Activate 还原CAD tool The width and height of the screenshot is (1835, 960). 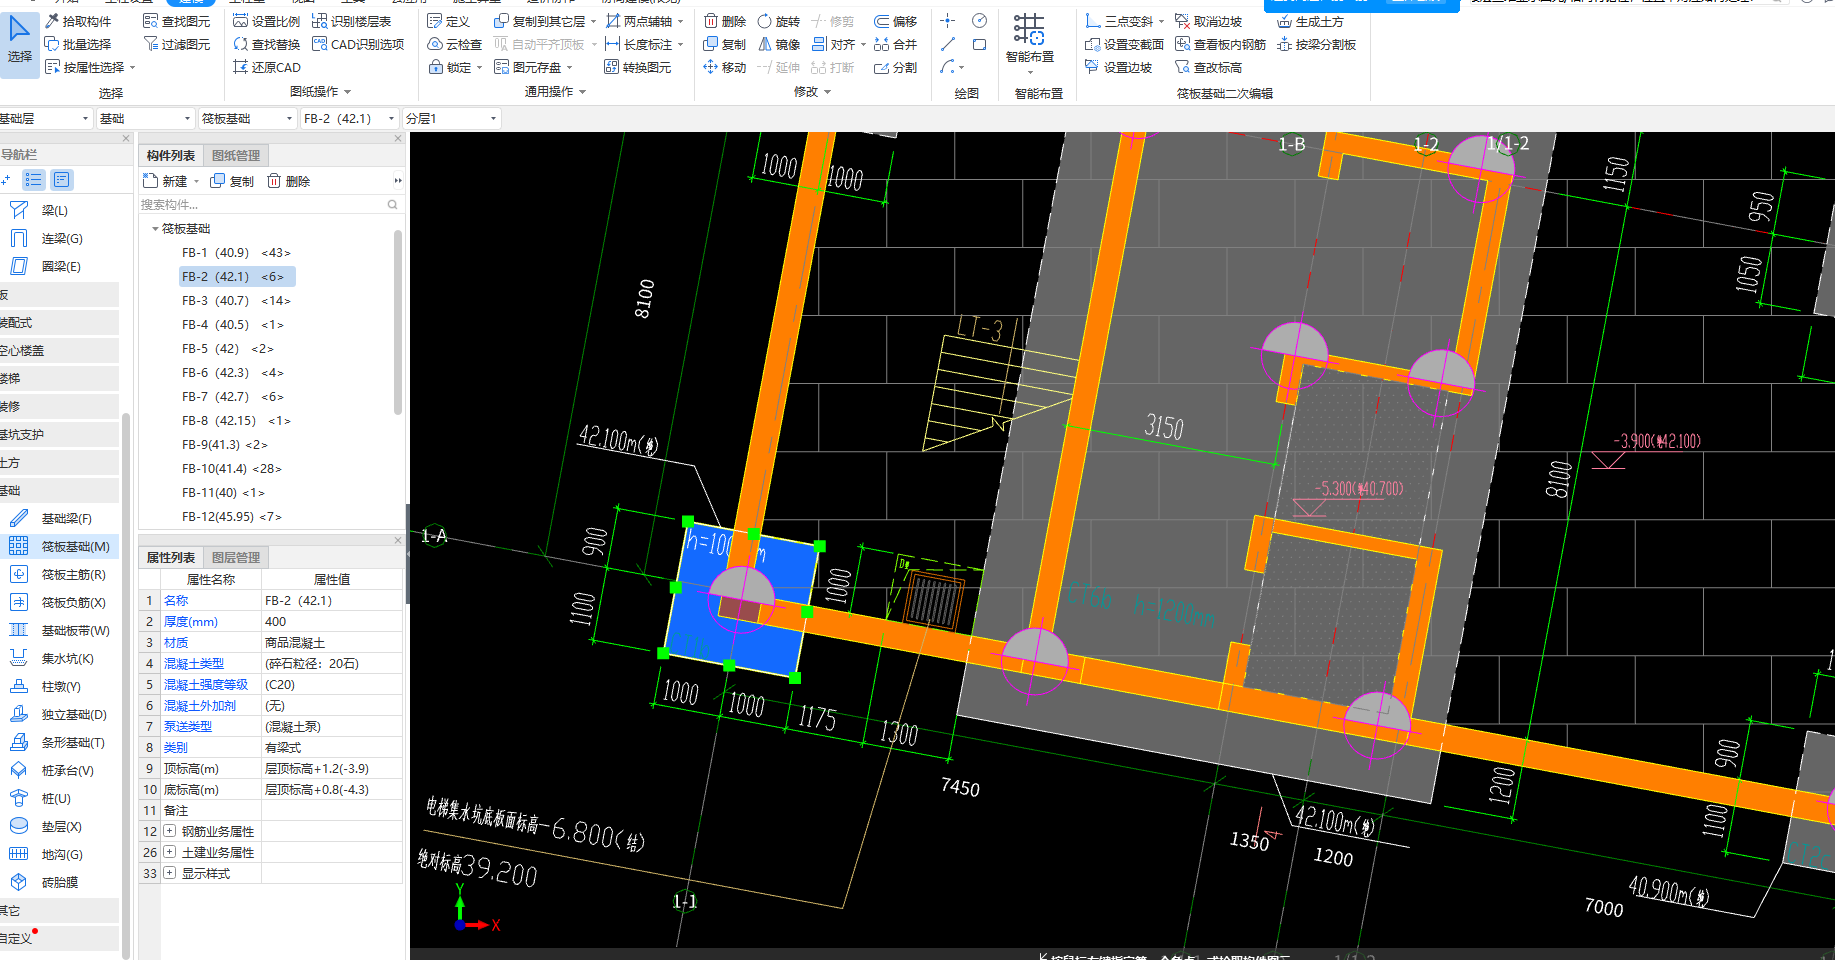pyautogui.click(x=266, y=67)
